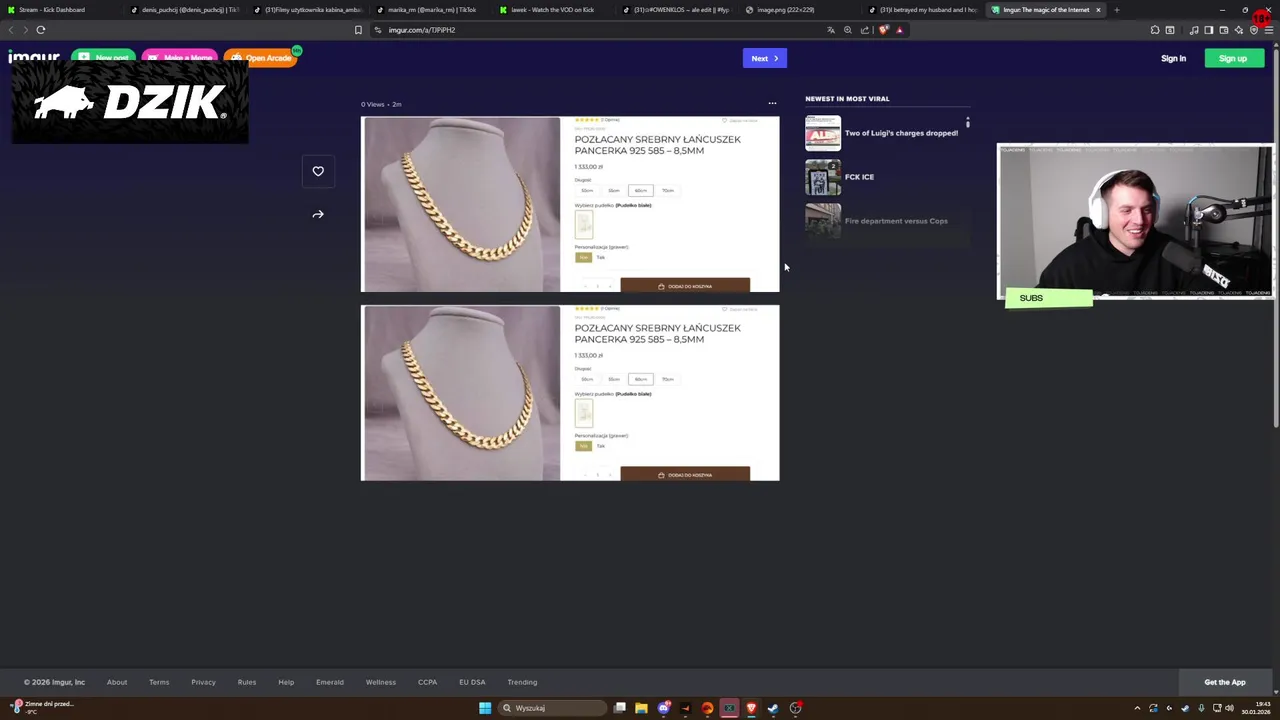Viewport: 1280px width, 720px height.
Task: Switch to the denis_puchcij TikTok tab
Action: [183, 10]
